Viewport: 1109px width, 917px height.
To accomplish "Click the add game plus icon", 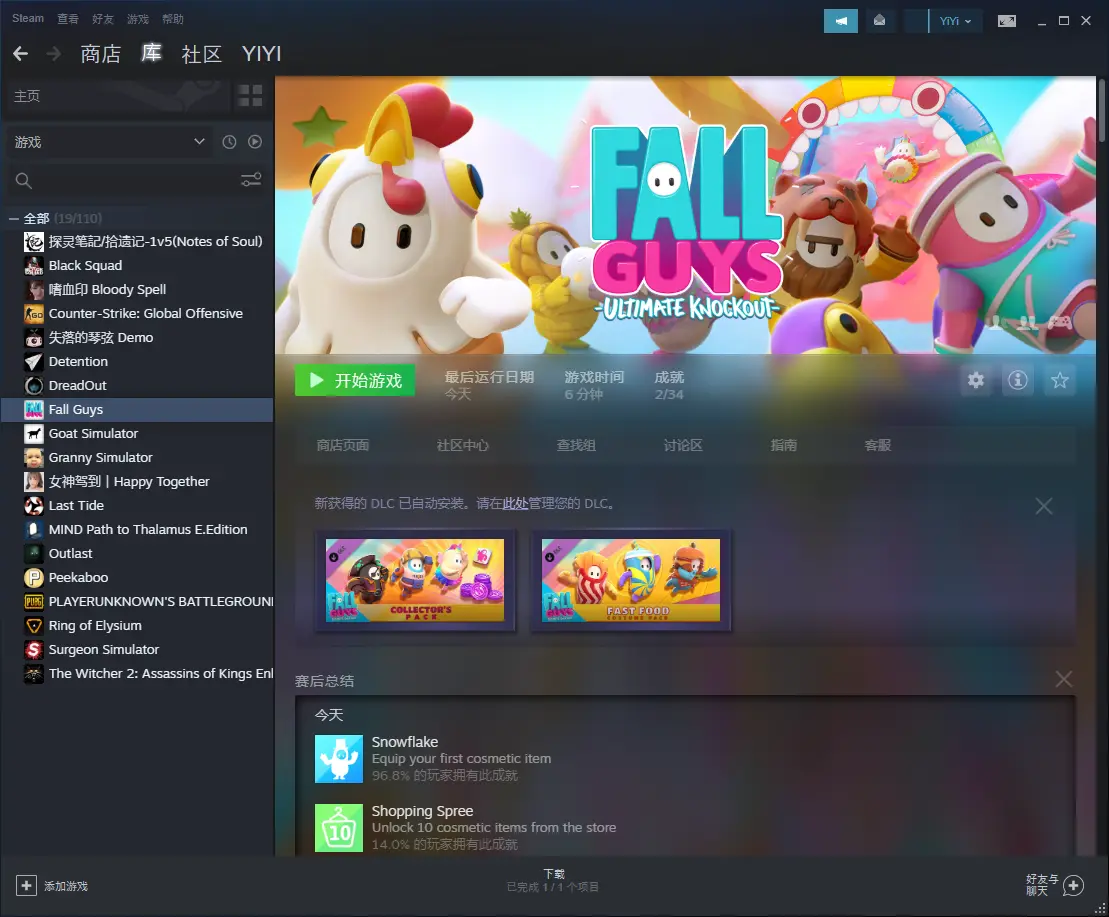I will pyautogui.click(x=26, y=885).
